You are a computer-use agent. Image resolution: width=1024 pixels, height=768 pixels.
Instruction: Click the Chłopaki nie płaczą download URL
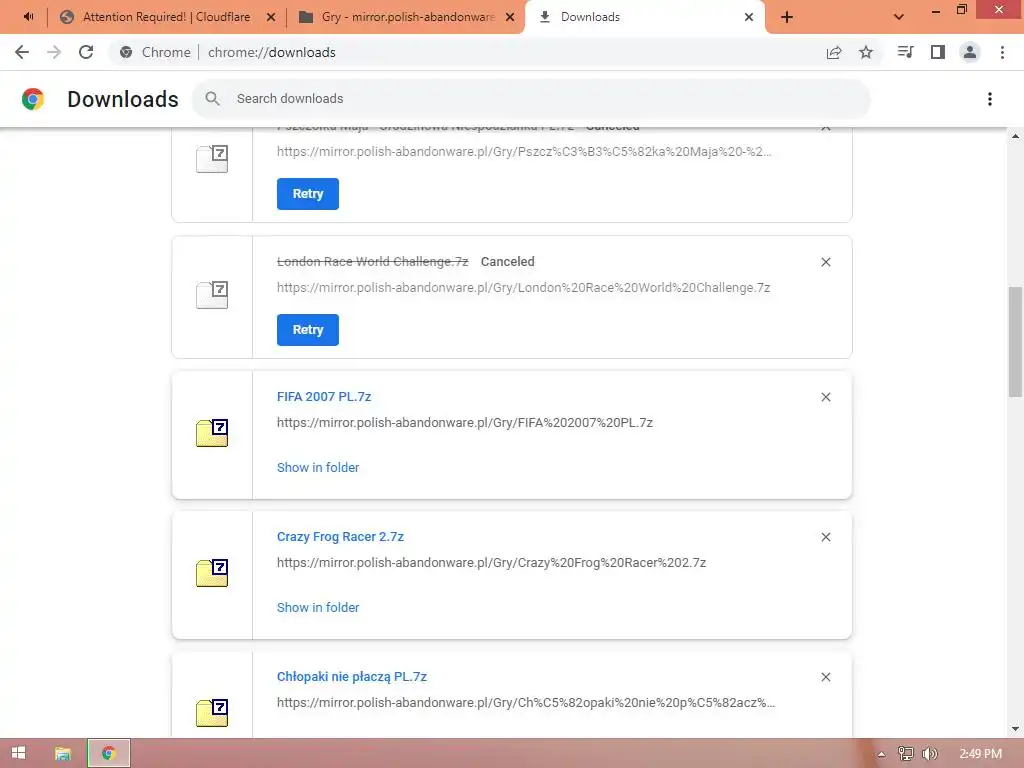point(526,703)
